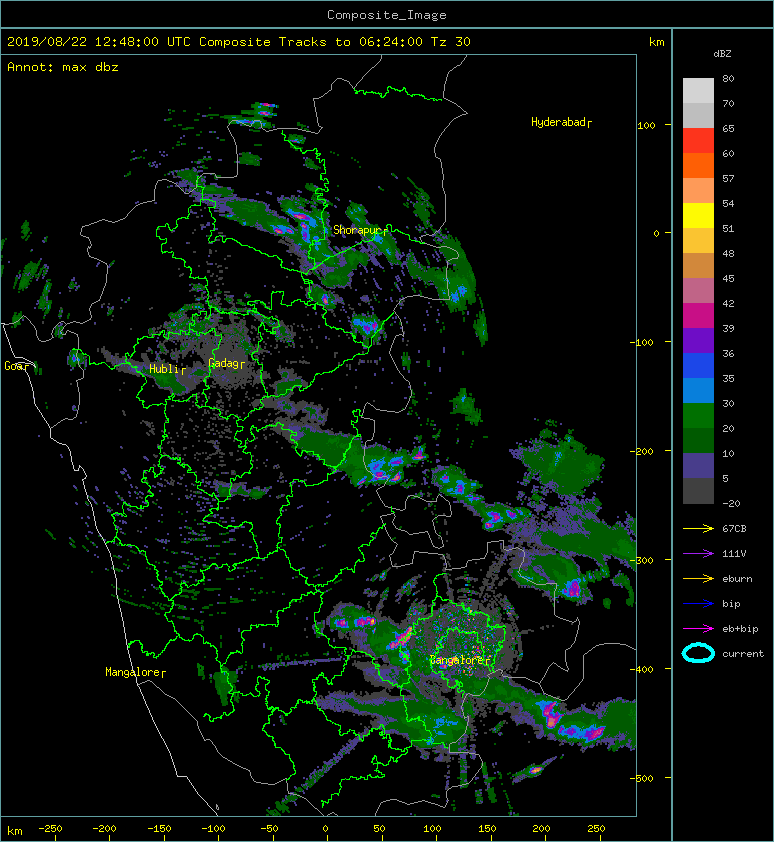Viewport: 774px width, 842px height.
Task: Click the green 30 dBZ color swatch
Action: click(698, 416)
